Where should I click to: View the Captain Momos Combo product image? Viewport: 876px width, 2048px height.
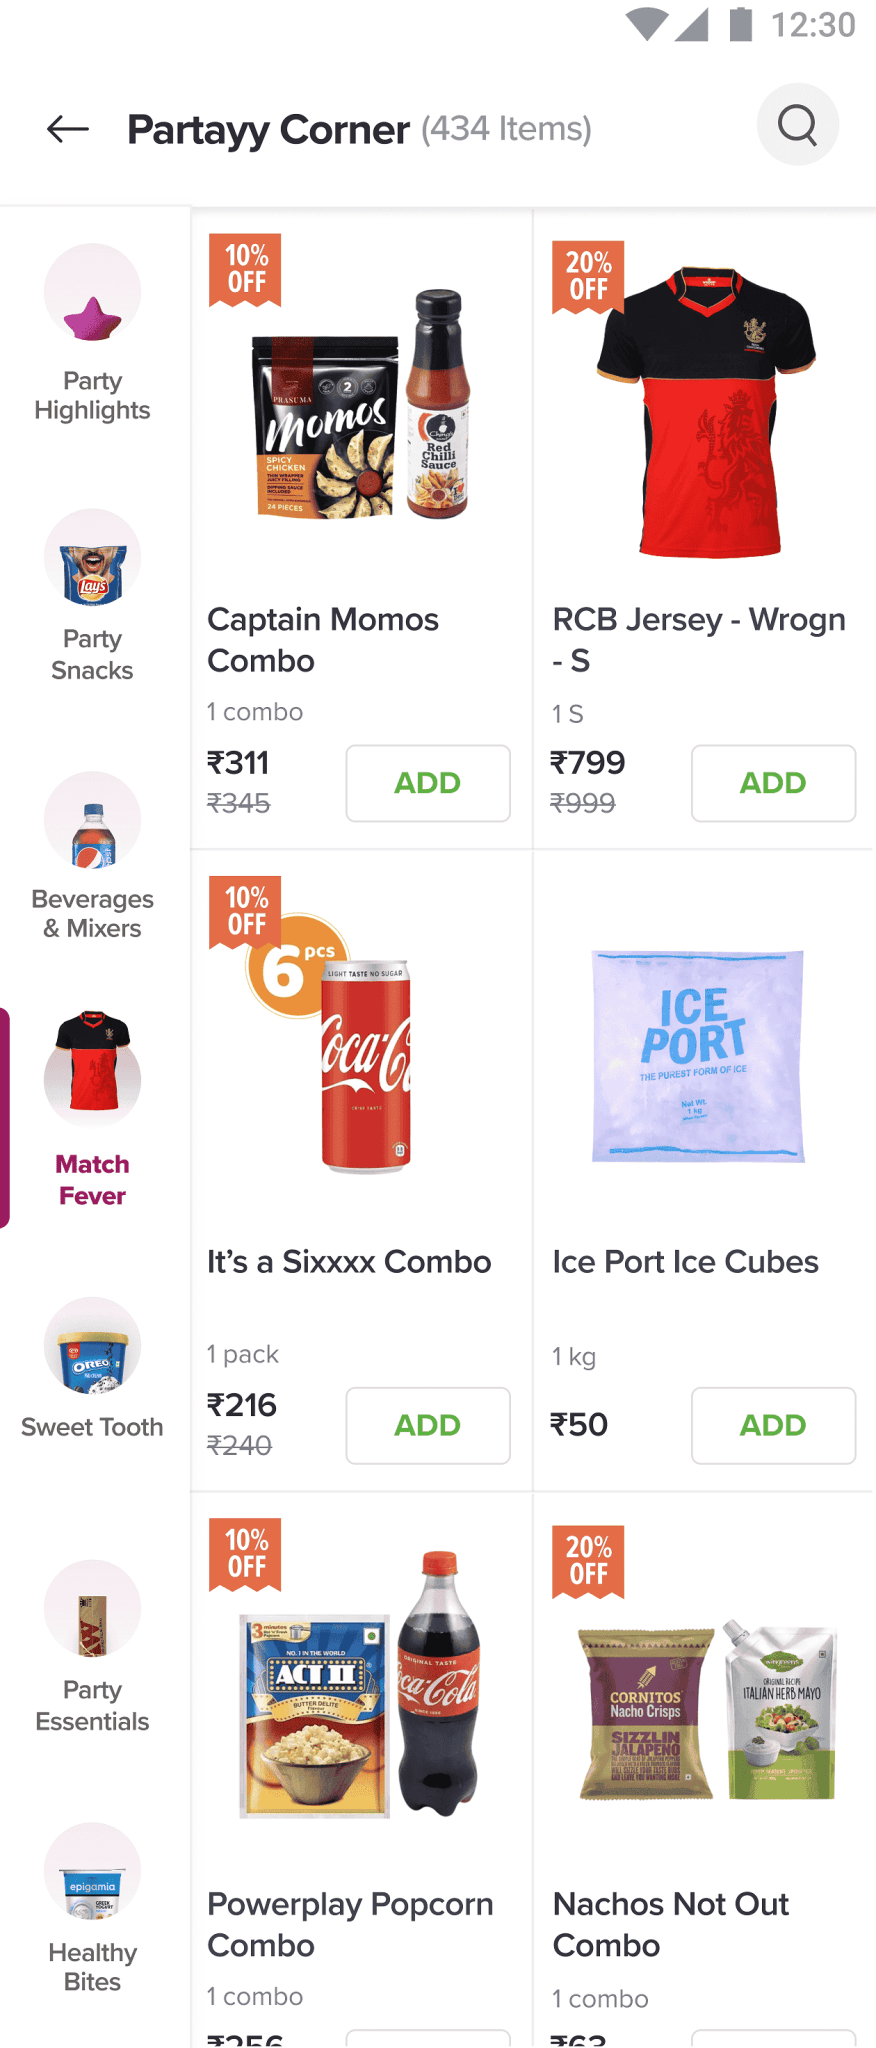pos(361,405)
